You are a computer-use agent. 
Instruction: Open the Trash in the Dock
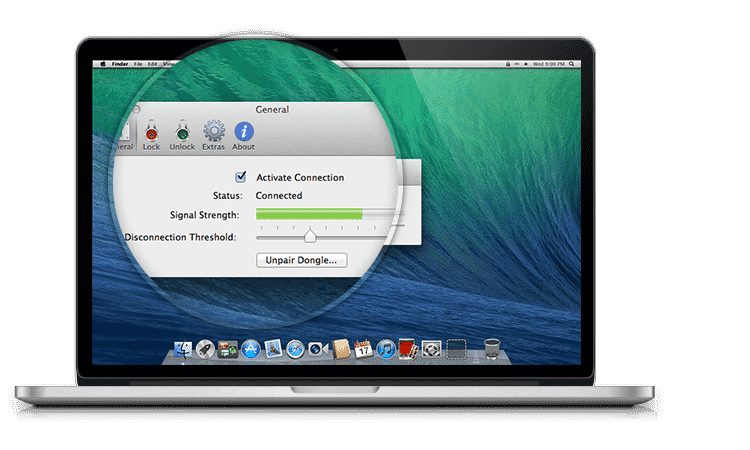pos(492,349)
